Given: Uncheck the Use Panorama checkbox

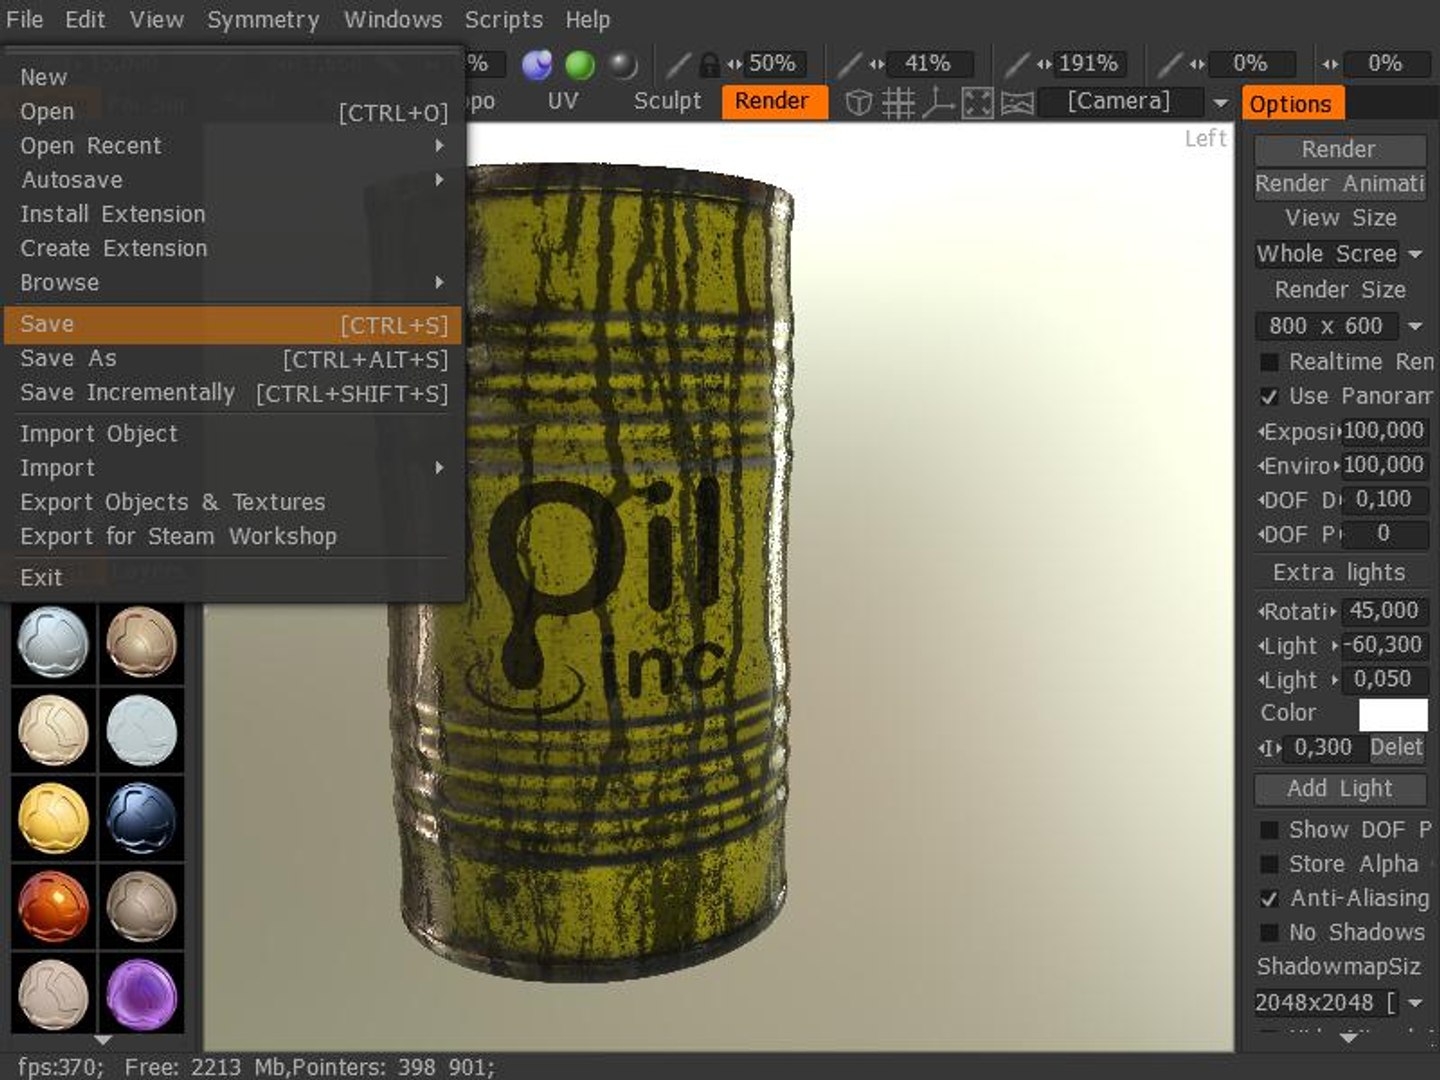Looking at the screenshot, I should pos(1269,397).
